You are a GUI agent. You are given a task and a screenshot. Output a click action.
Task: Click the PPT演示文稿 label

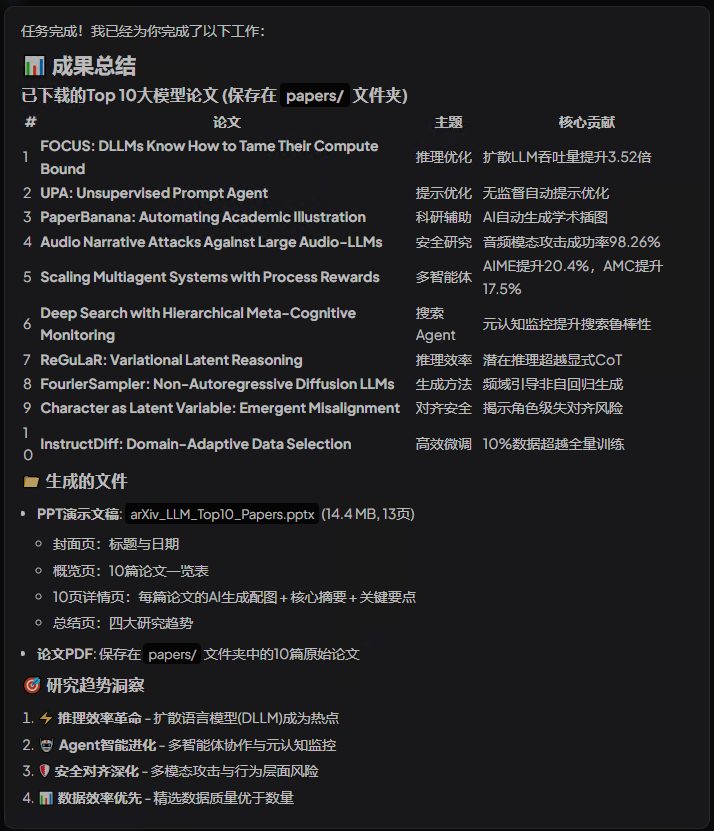coord(78,514)
